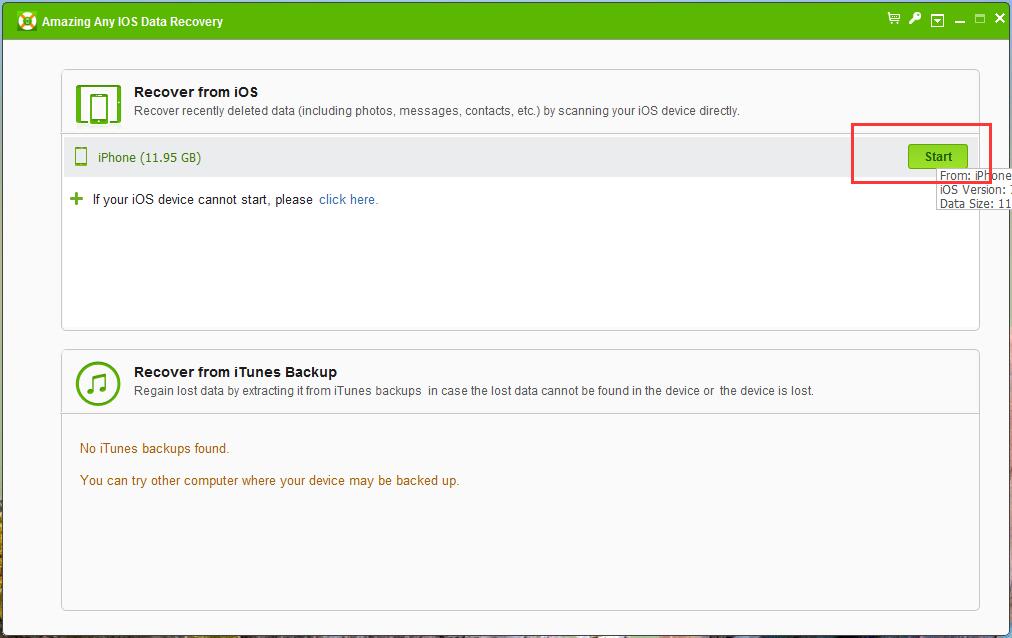Minimize the Data Recovery window

960,21
